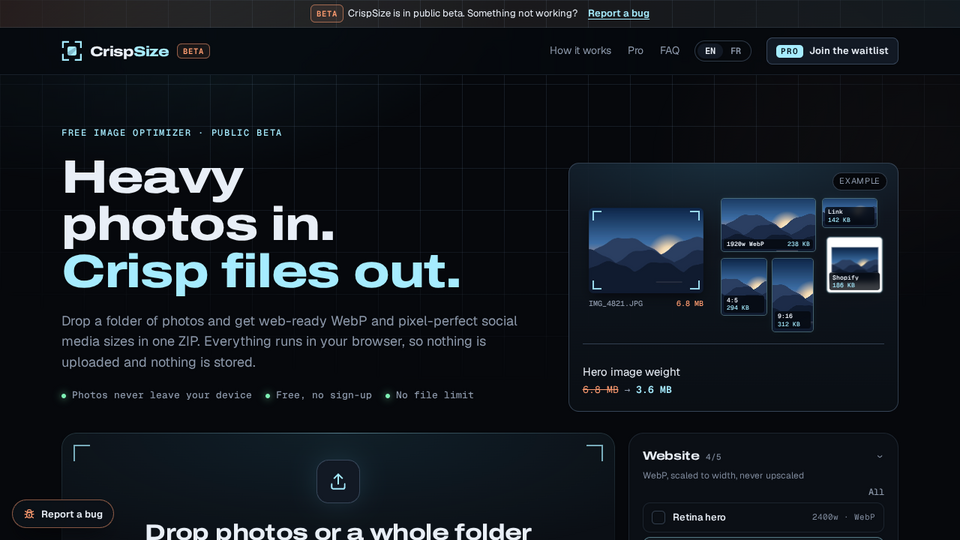Click the Website '4/5' counter

click(713, 457)
